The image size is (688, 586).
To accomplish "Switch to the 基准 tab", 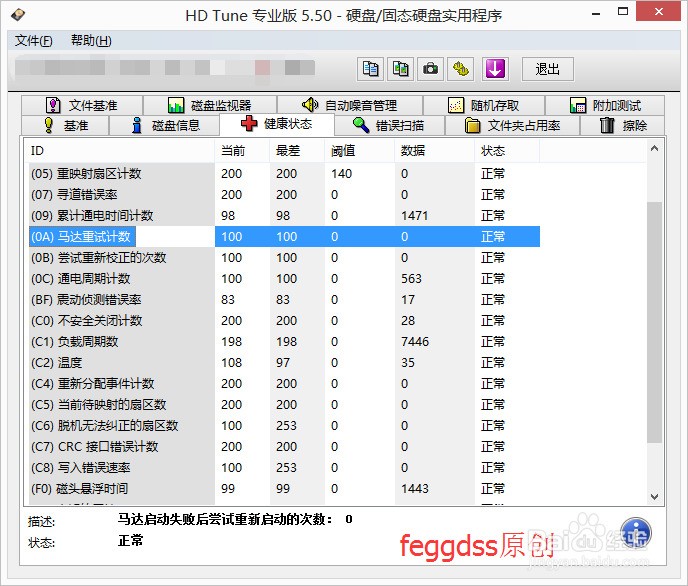I will [x=65, y=125].
